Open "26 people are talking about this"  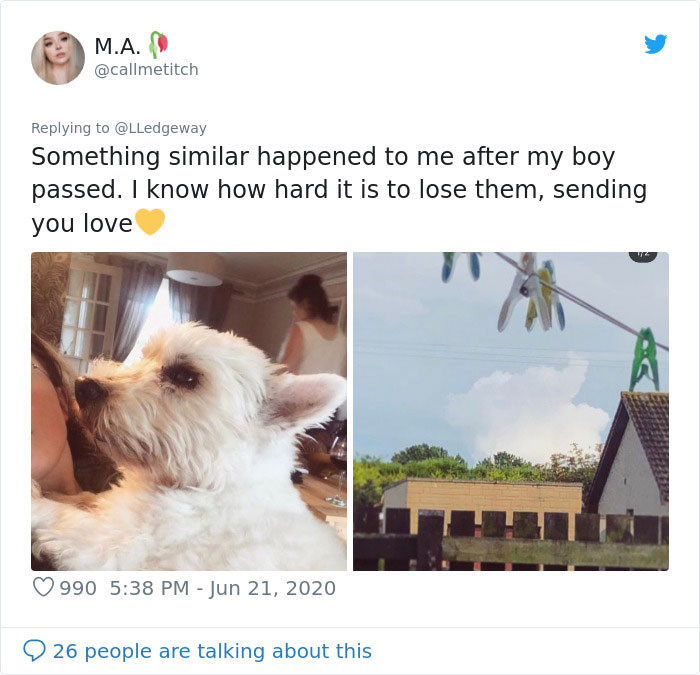(x=212, y=651)
